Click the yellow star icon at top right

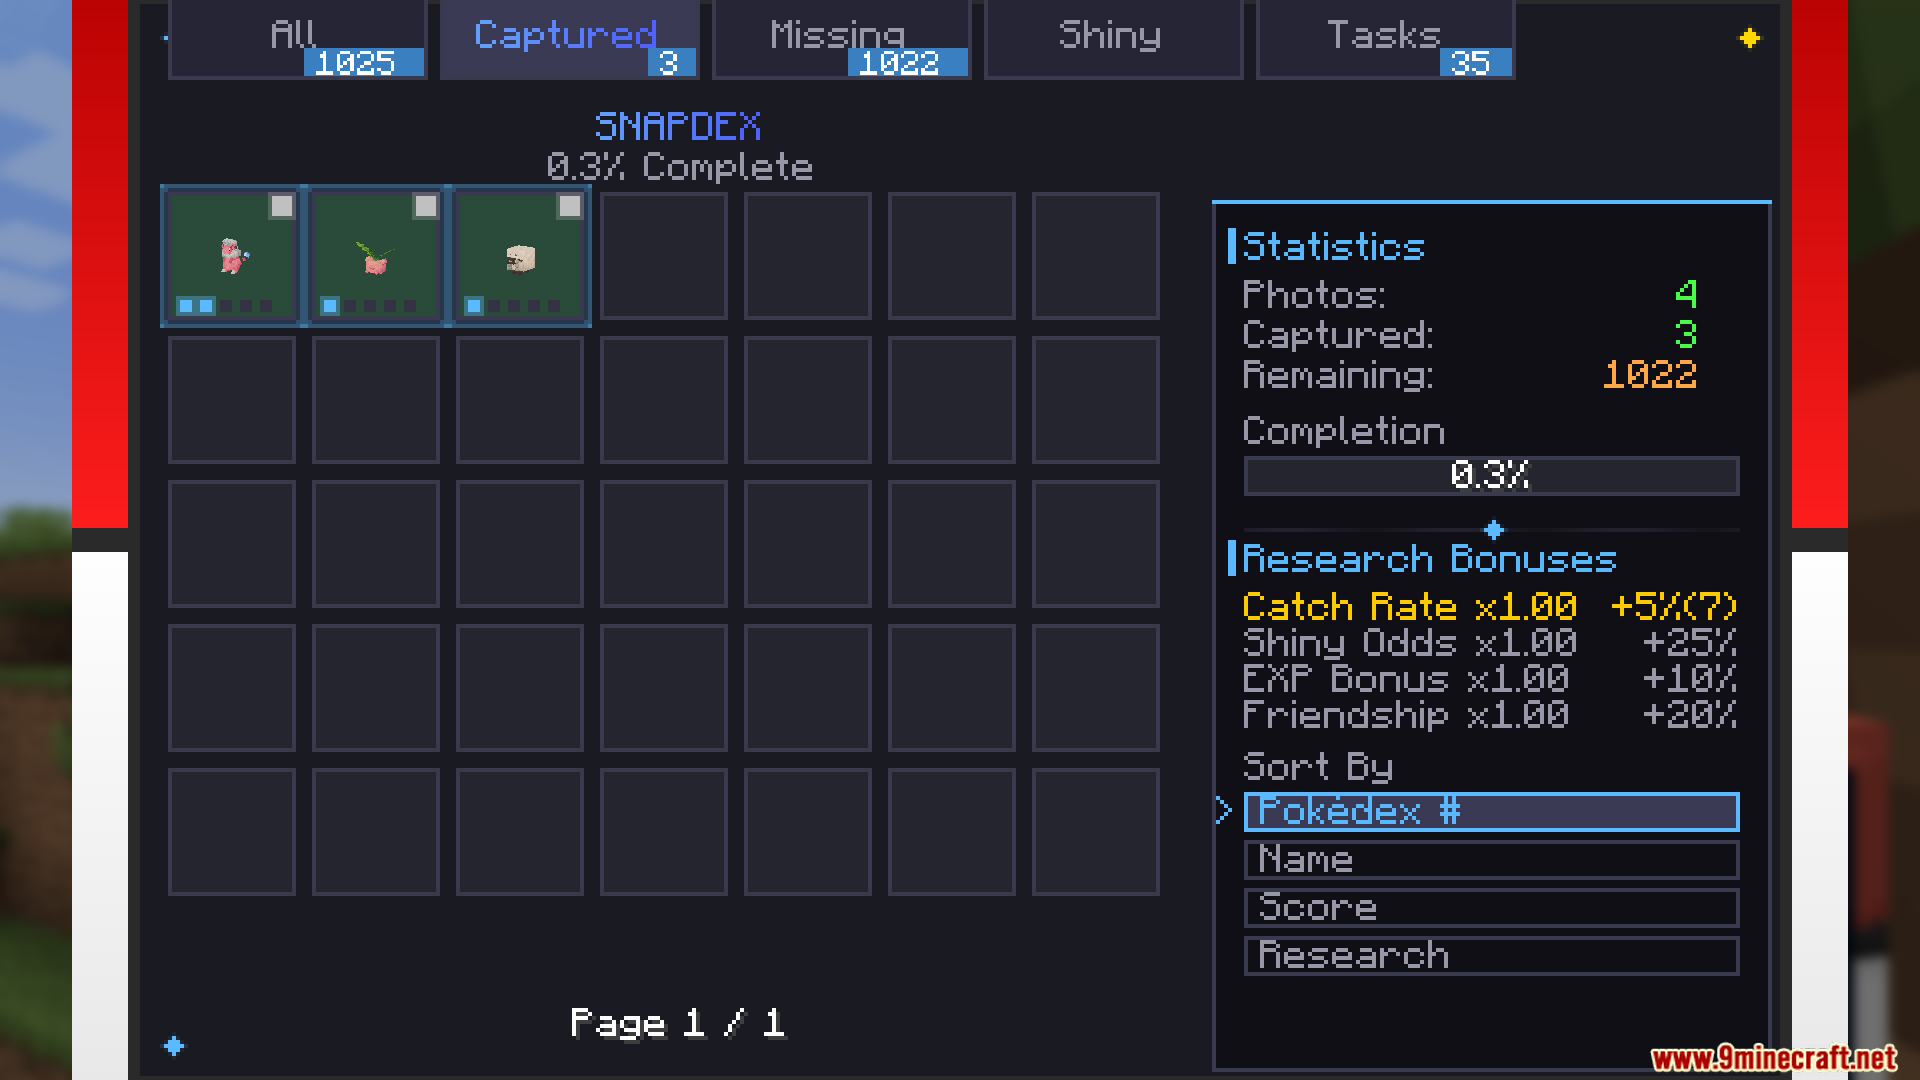point(1749,38)
